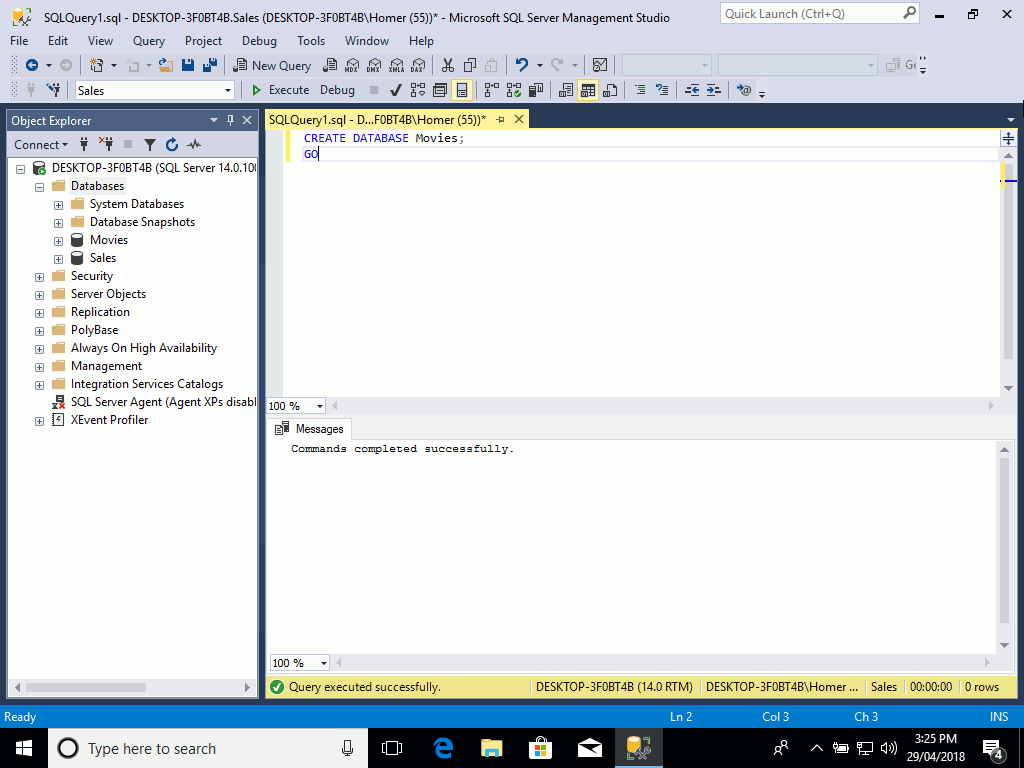1024x768 pixels.
Task: Click the Quick Launch search field
Action: point(820,13)
